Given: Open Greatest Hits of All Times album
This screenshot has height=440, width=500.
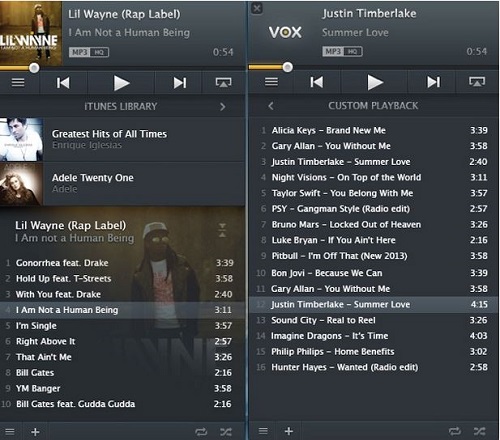Looking at the screenshot, I should click(122, 139).
